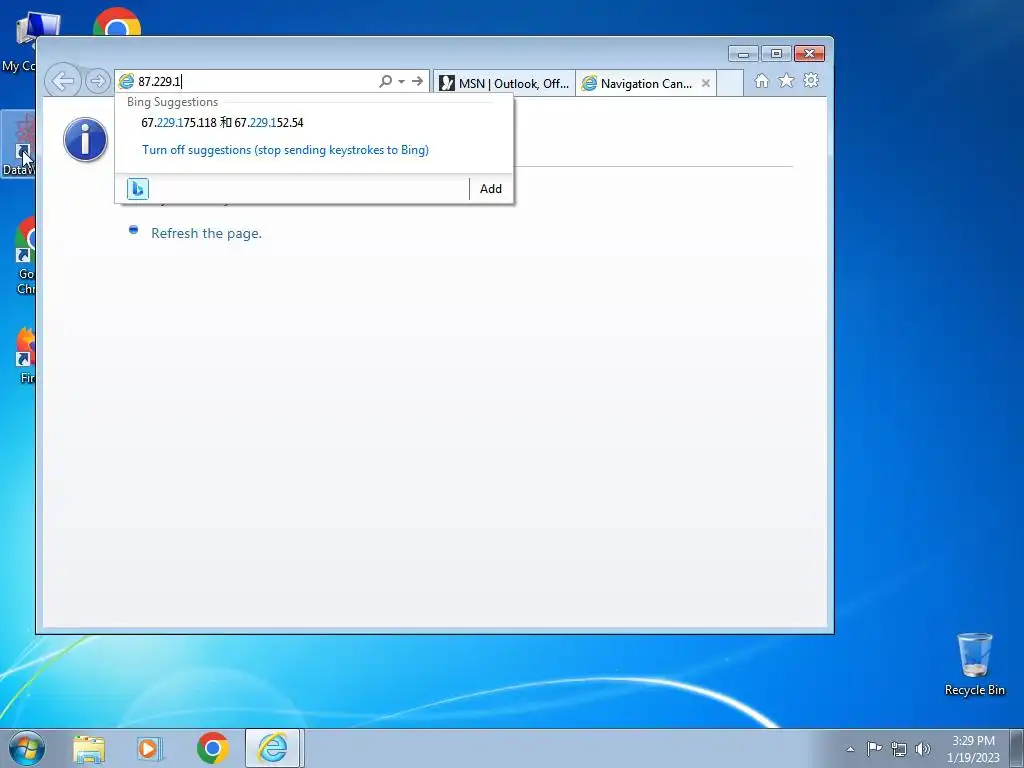Open Google Chrome from the taskbar
1024x768 pixels.
[212, 748]
